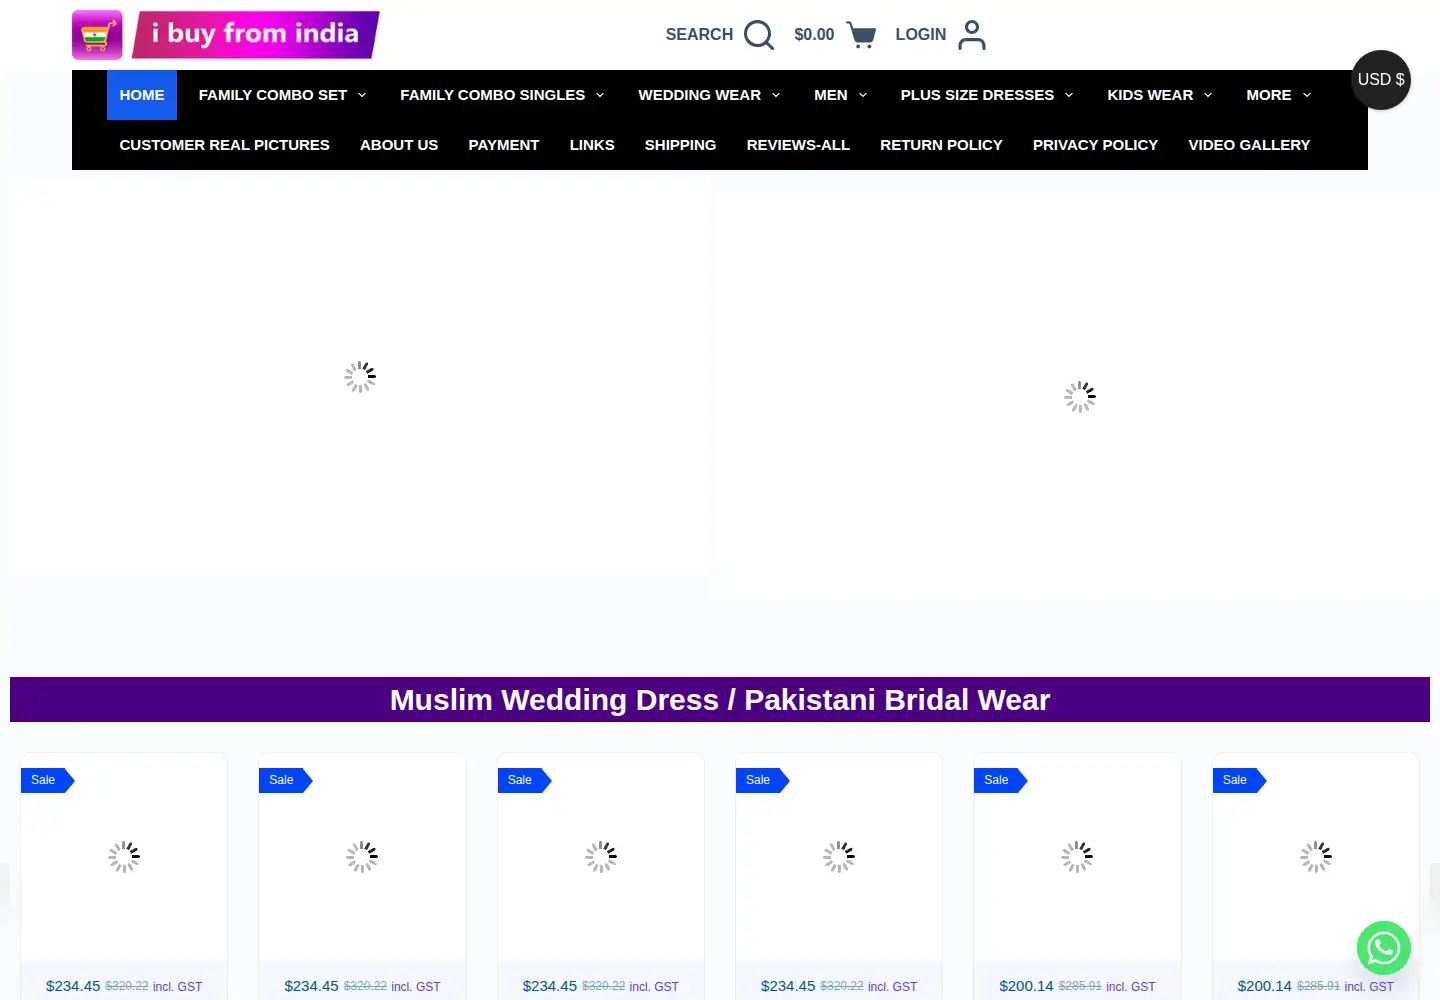Click the 'i buy from india' logo banner

(256, 35)
